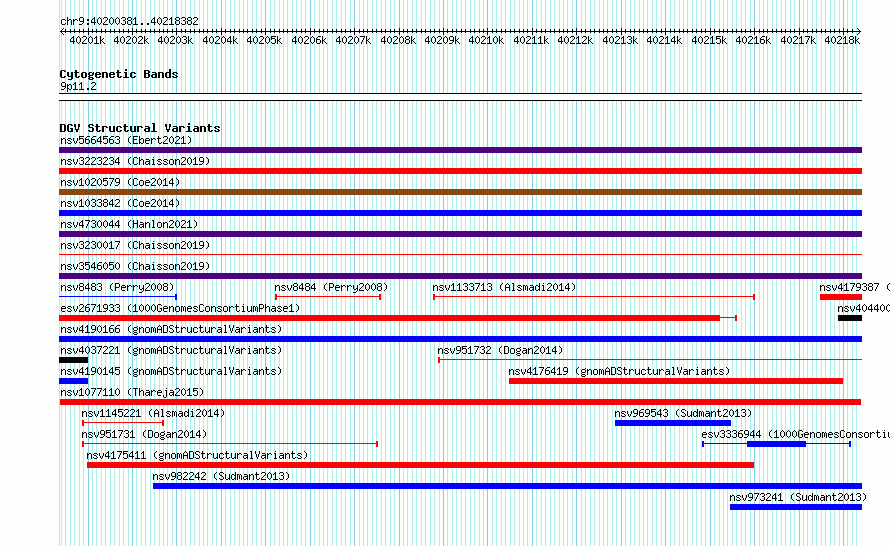
Task: Select the short blue nsv4190145 bar
Action: pyautogui.click(x=73, y=381)
